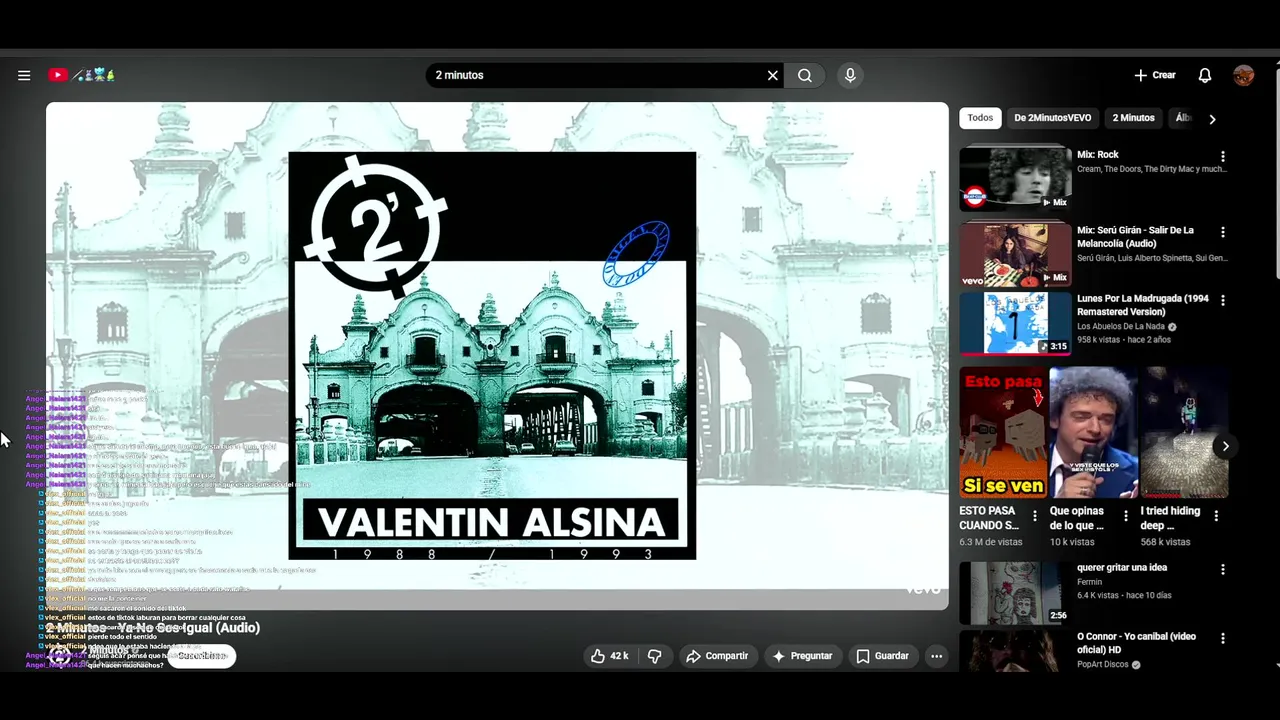Advance shorts shelf with next arrow
The image size is (1280, 720).
click(1225, 446)
